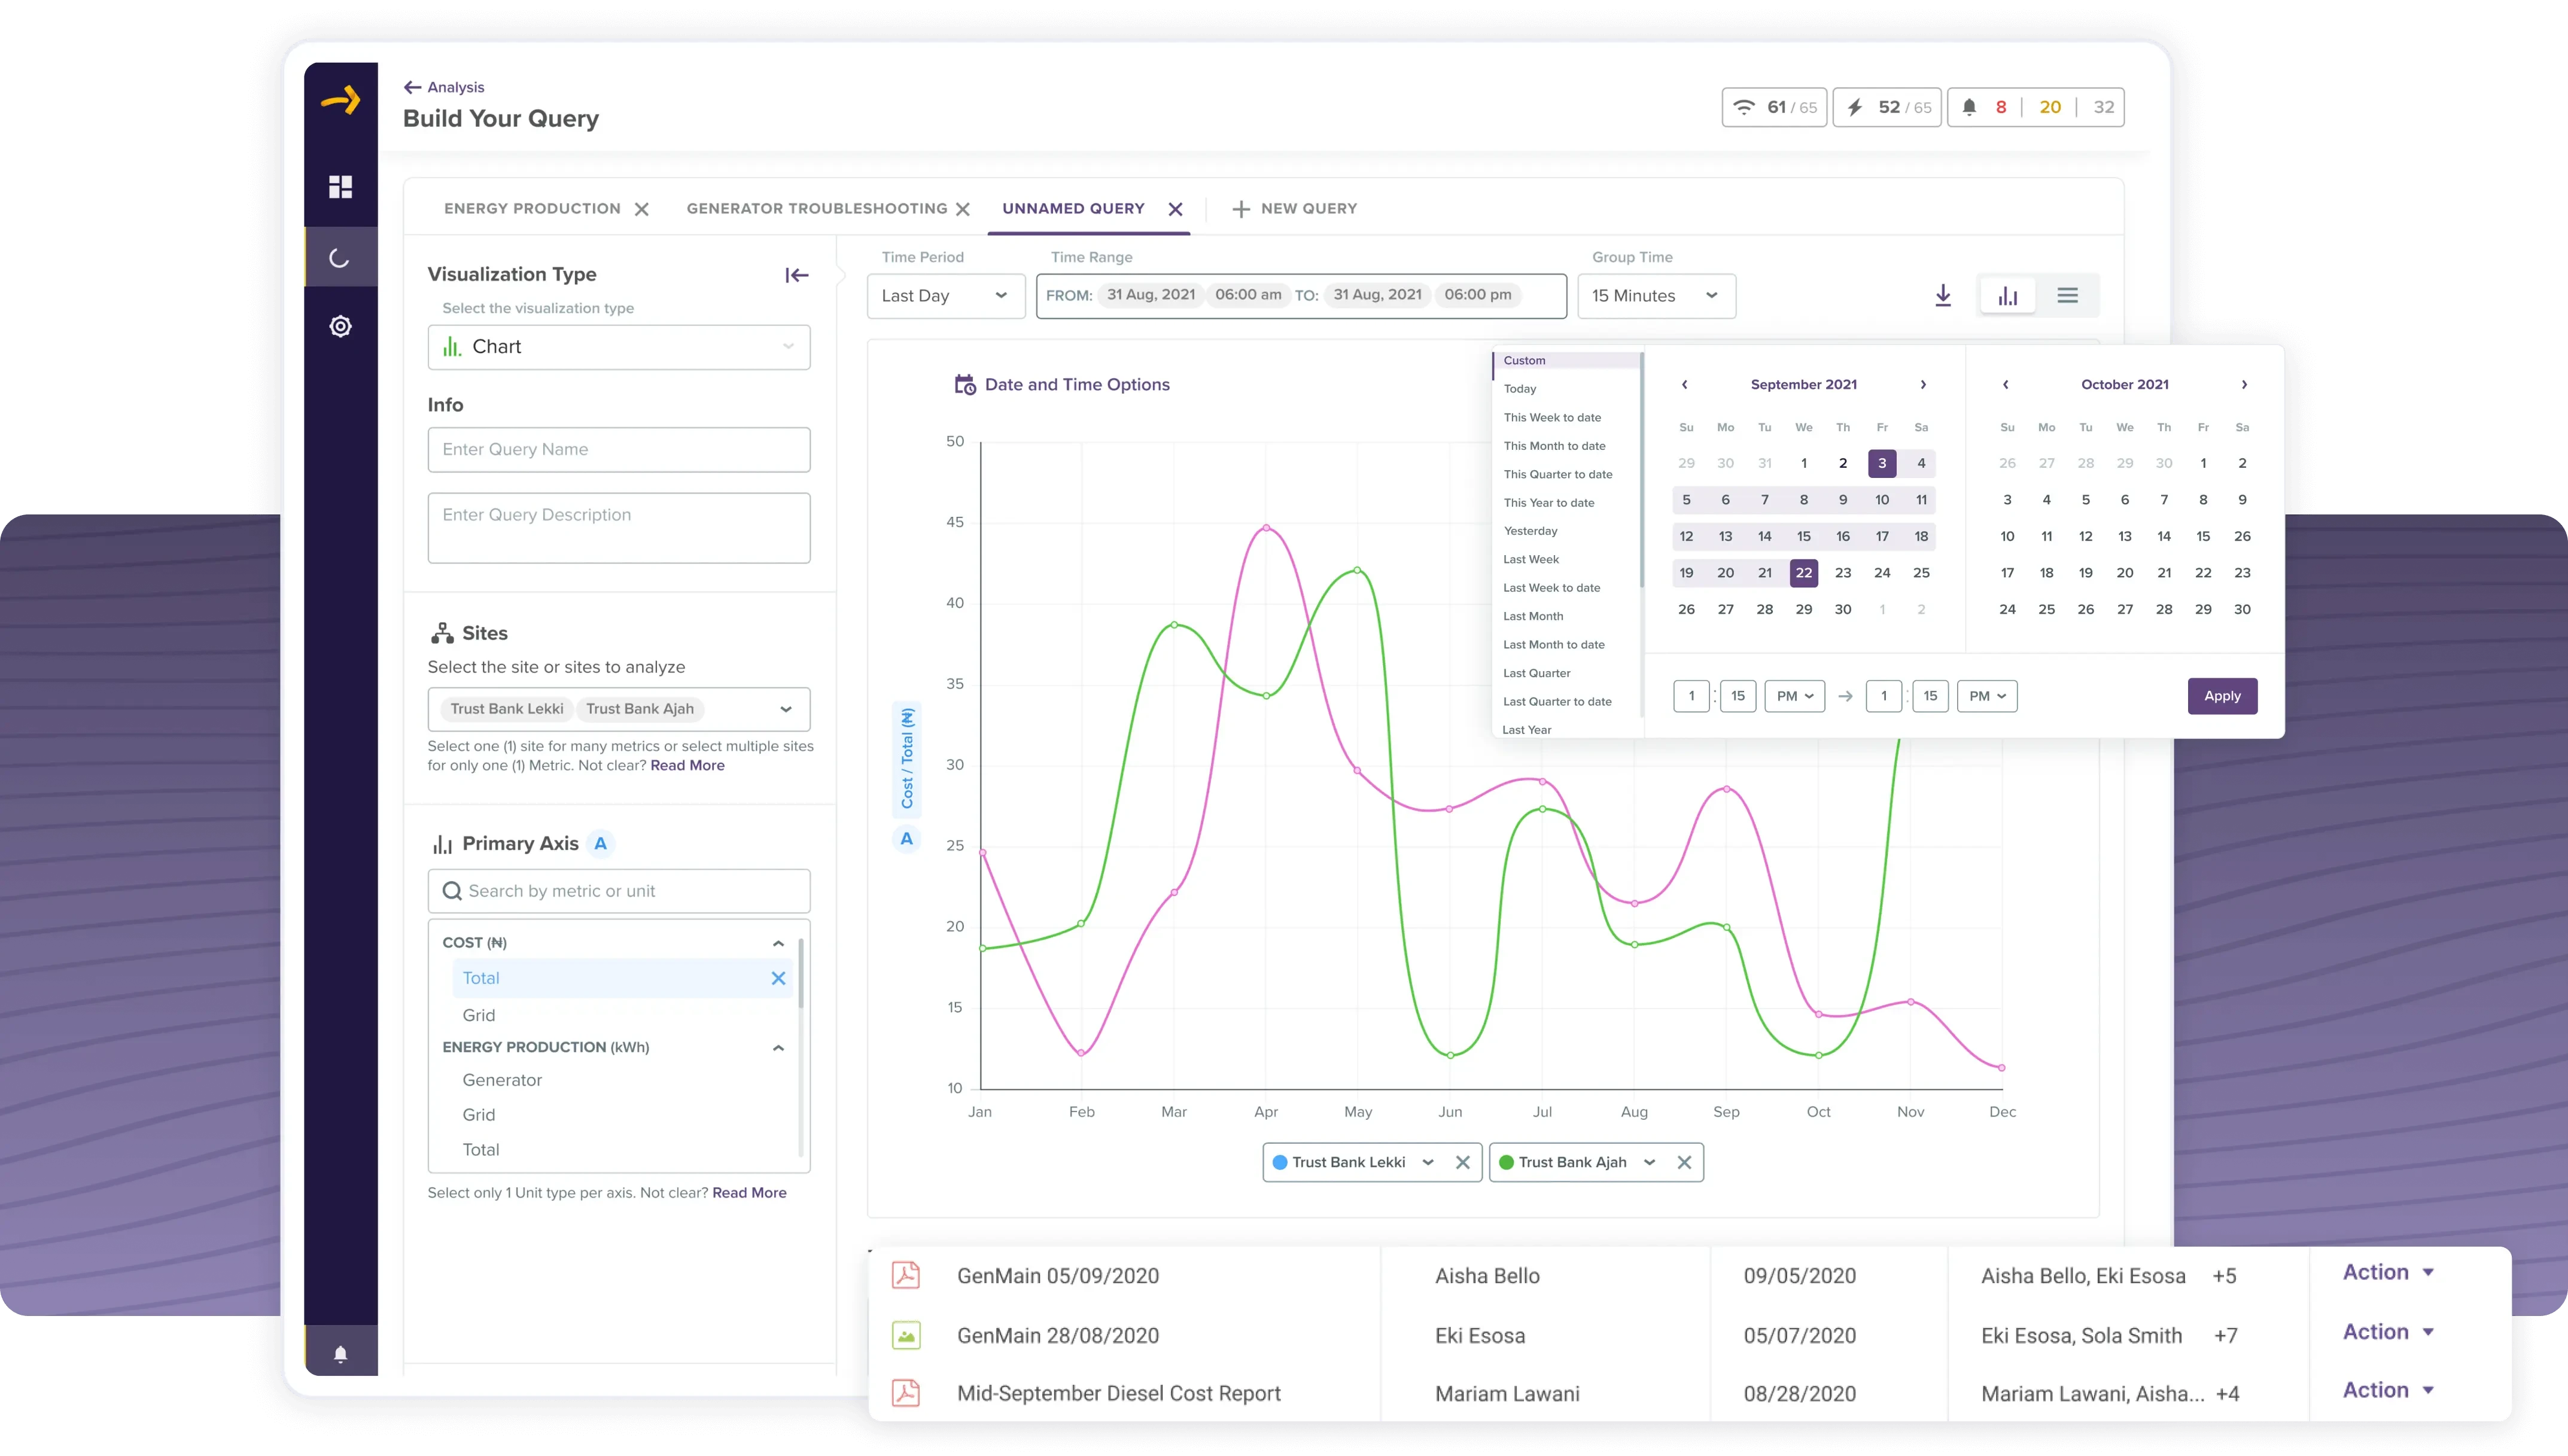Screen dimensions: 2568x1456
Task: Click the lightning status indicator showing 52/65
Action: tap(1887, 107)
